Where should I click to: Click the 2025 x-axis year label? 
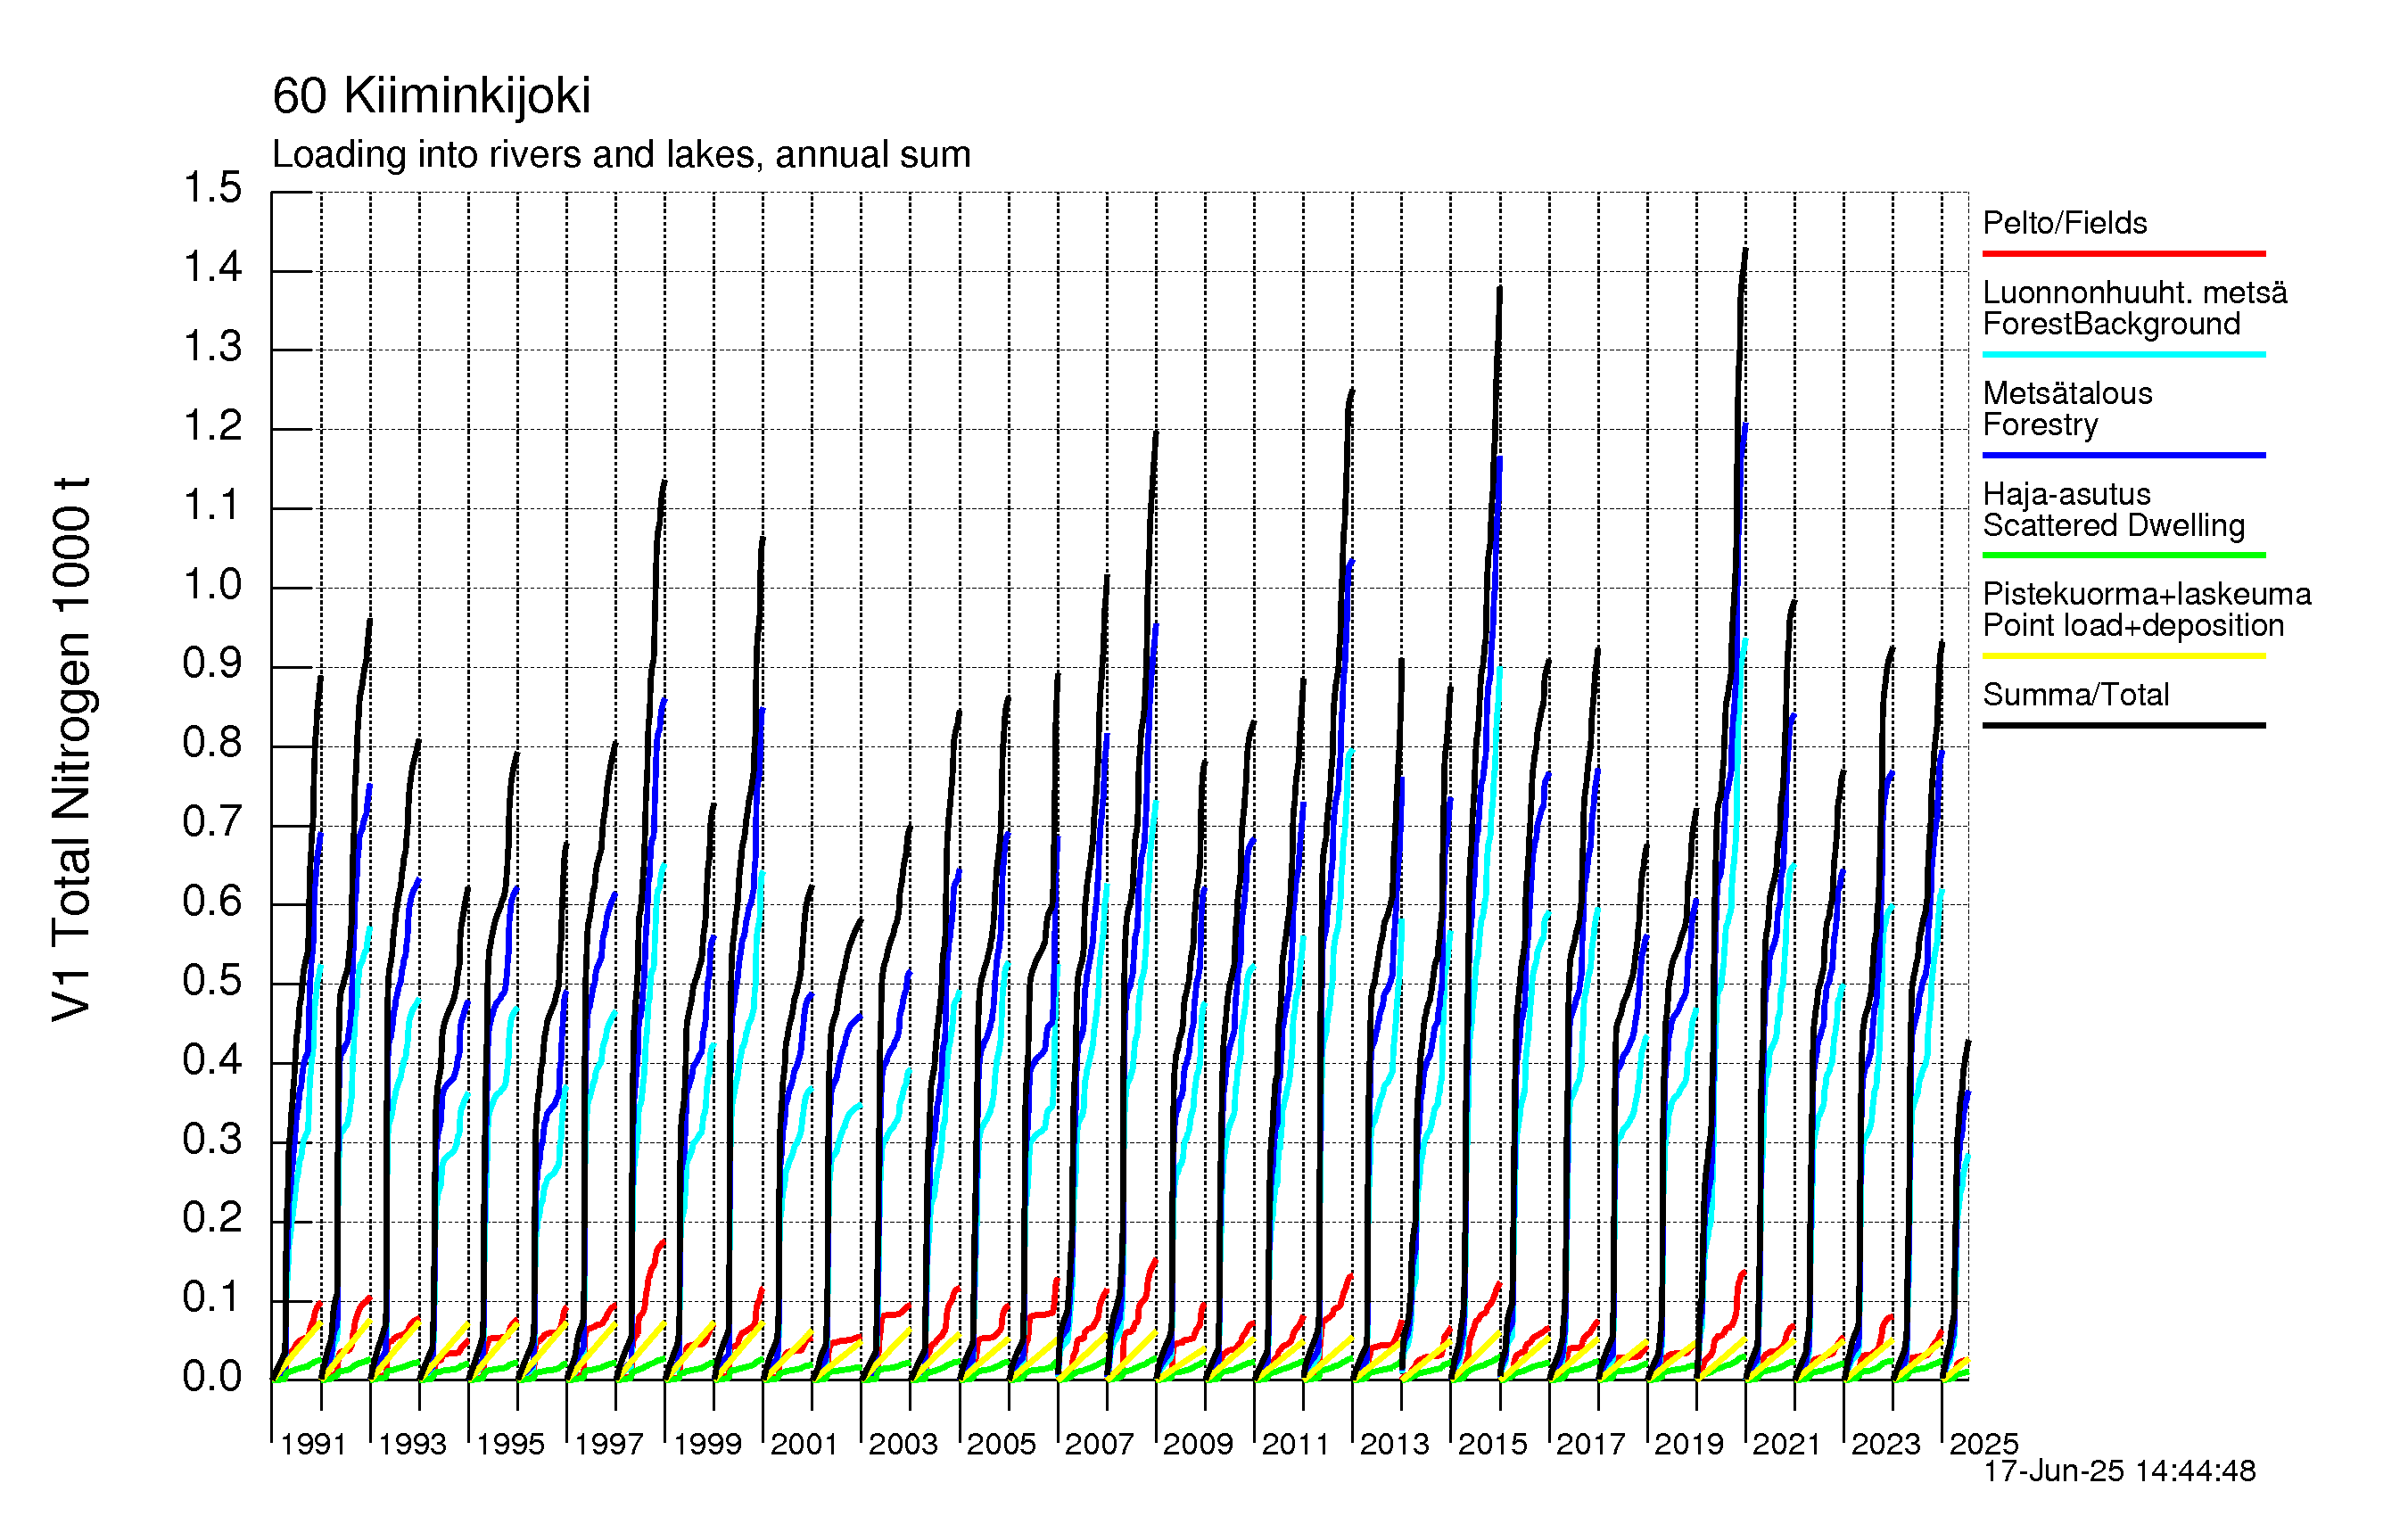(x=1983, y=1444)
